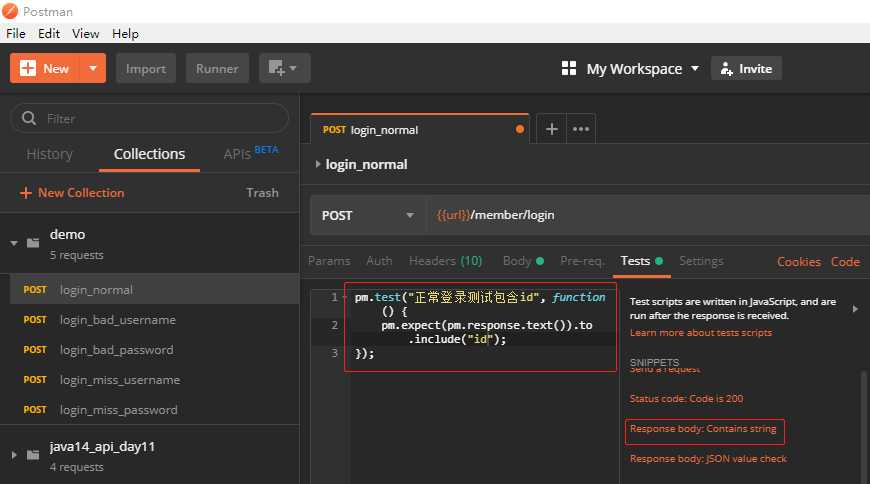Focus the sidebar Filter search field
The width and height of the screenshot is (870, 484).
pyautogui.click(x=149, y=118)
